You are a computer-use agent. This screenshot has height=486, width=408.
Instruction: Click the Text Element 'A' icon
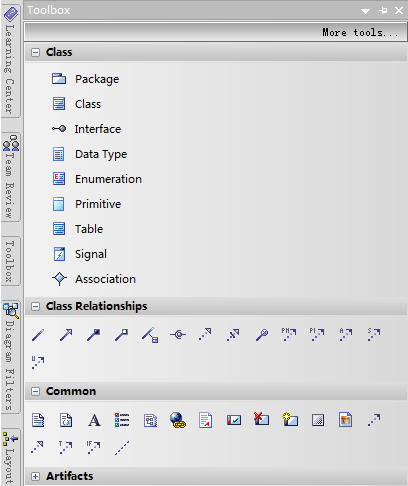tap(94, 420)
